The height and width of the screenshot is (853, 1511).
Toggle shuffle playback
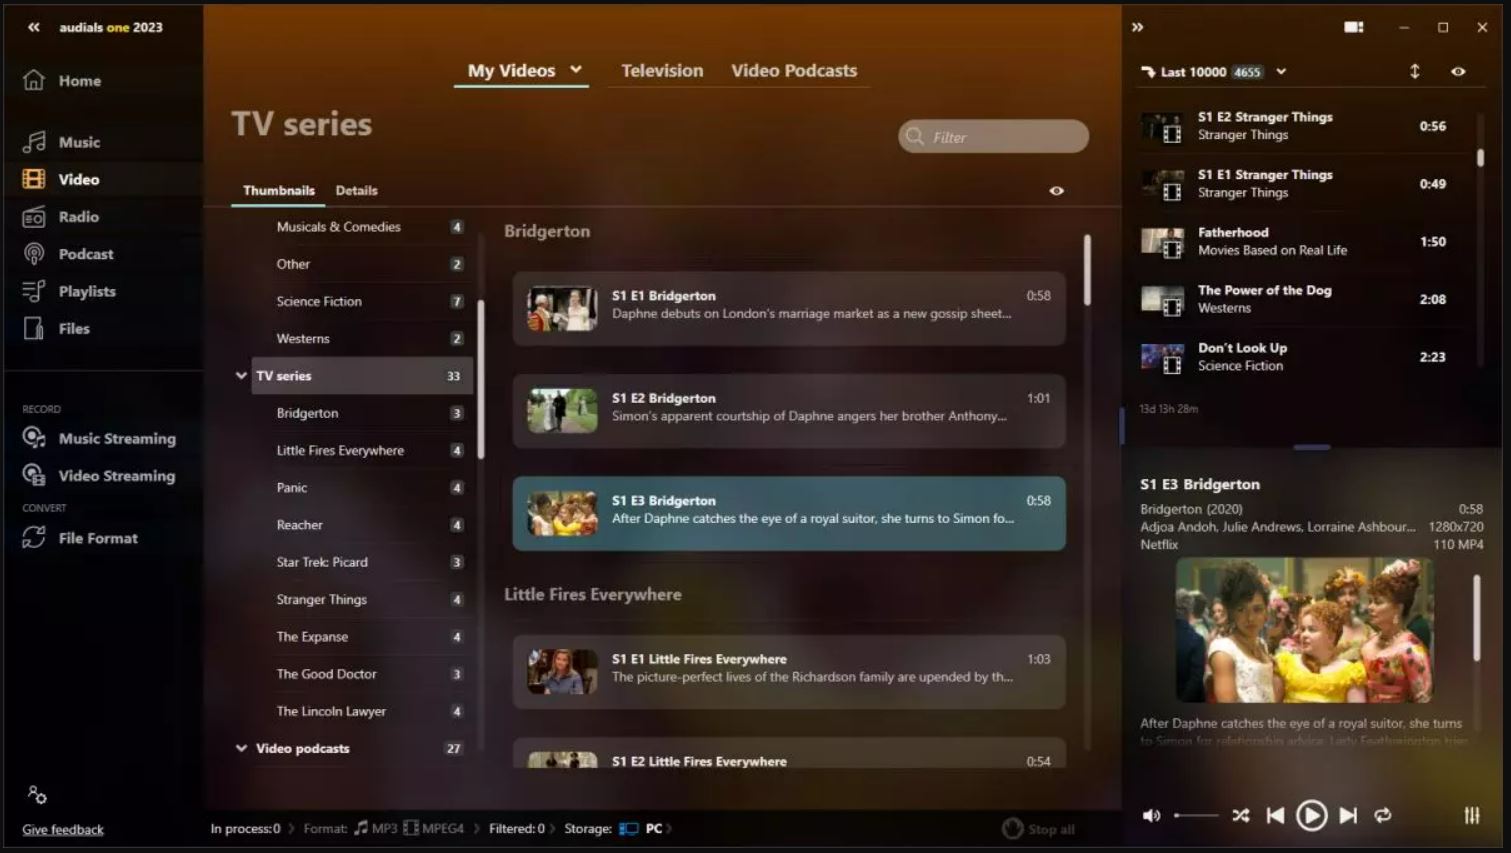(x=1241, y=816)
